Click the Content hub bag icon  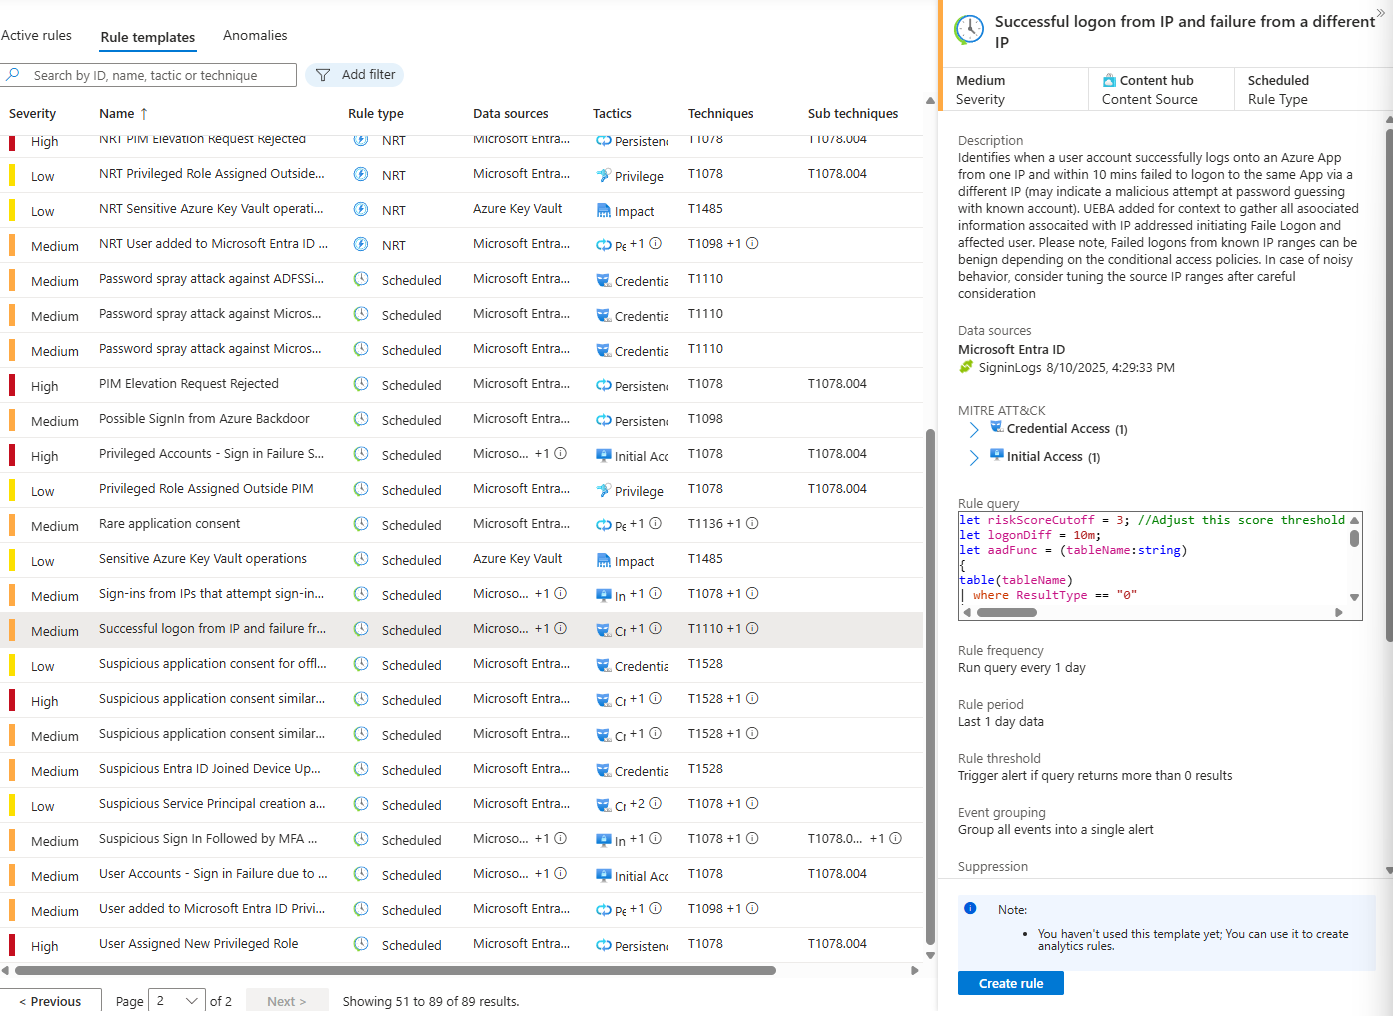[1109, 80]
